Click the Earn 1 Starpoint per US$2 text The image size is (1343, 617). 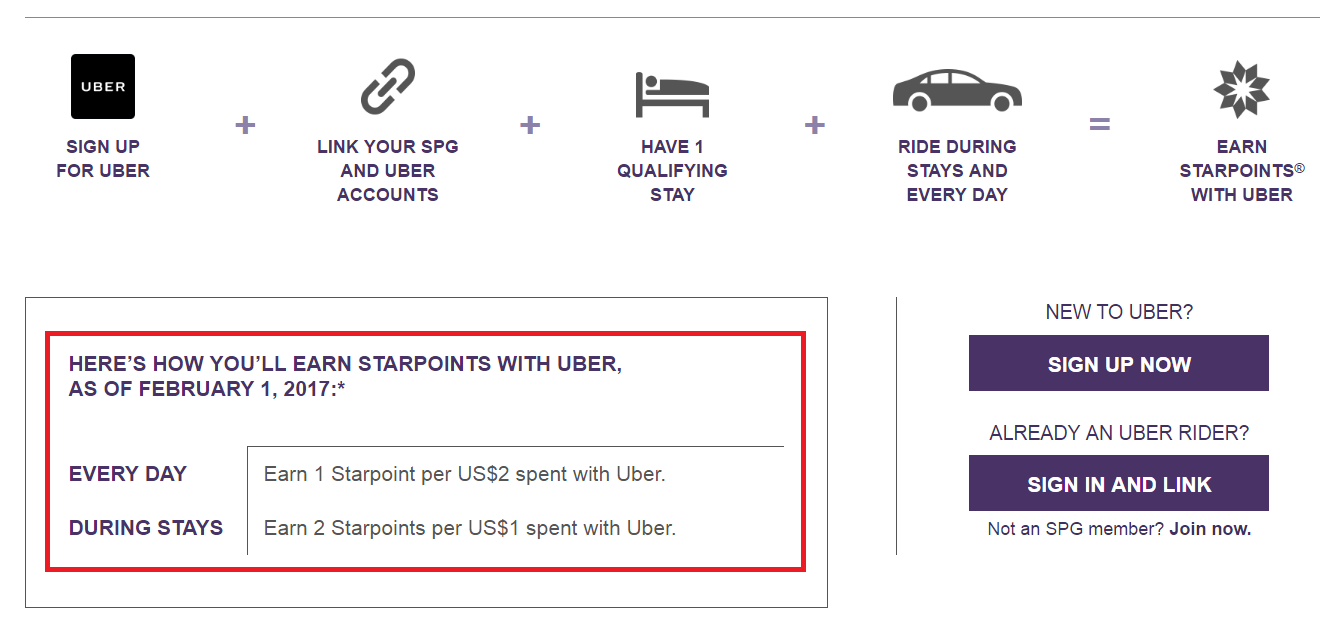464,474
